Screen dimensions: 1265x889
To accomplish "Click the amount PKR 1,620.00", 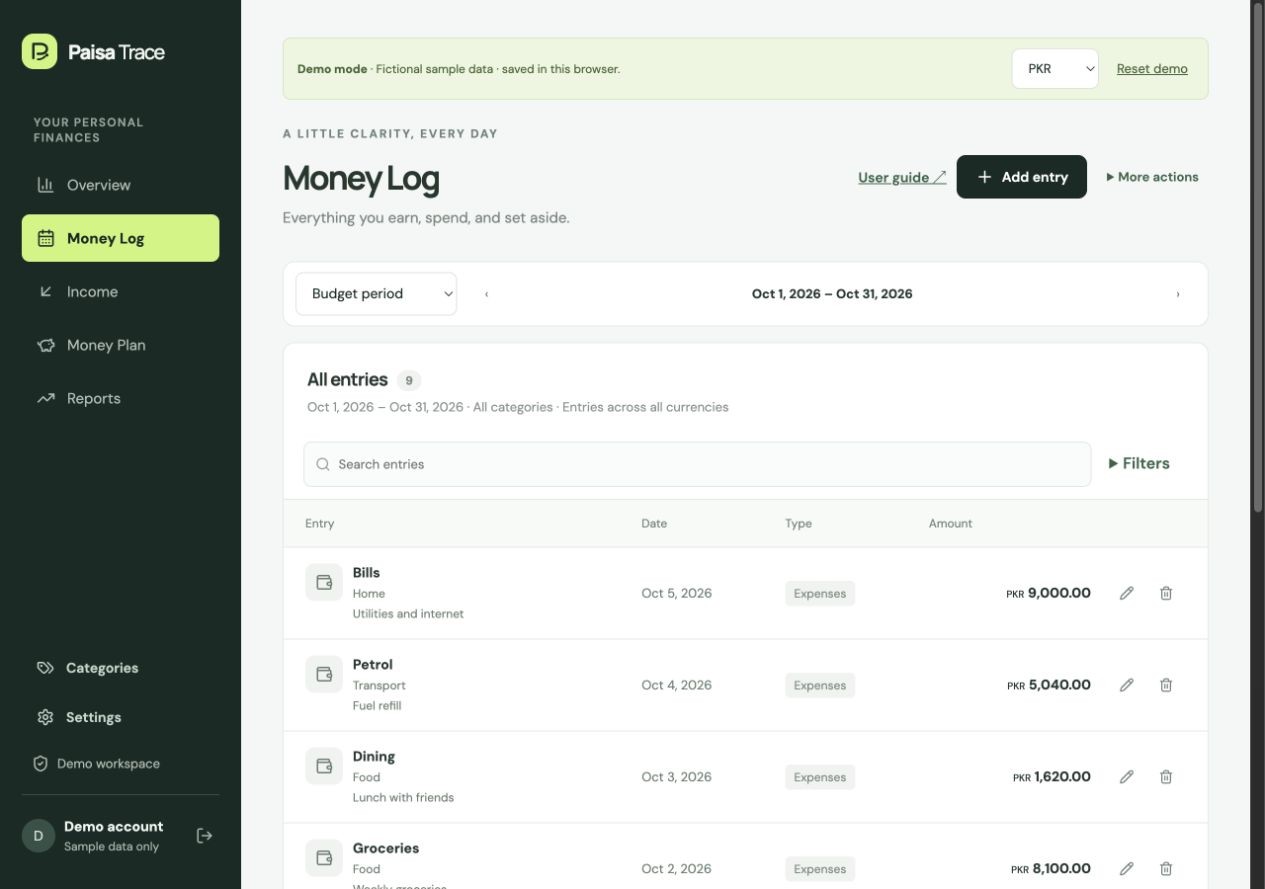I will click(1051, 777).
